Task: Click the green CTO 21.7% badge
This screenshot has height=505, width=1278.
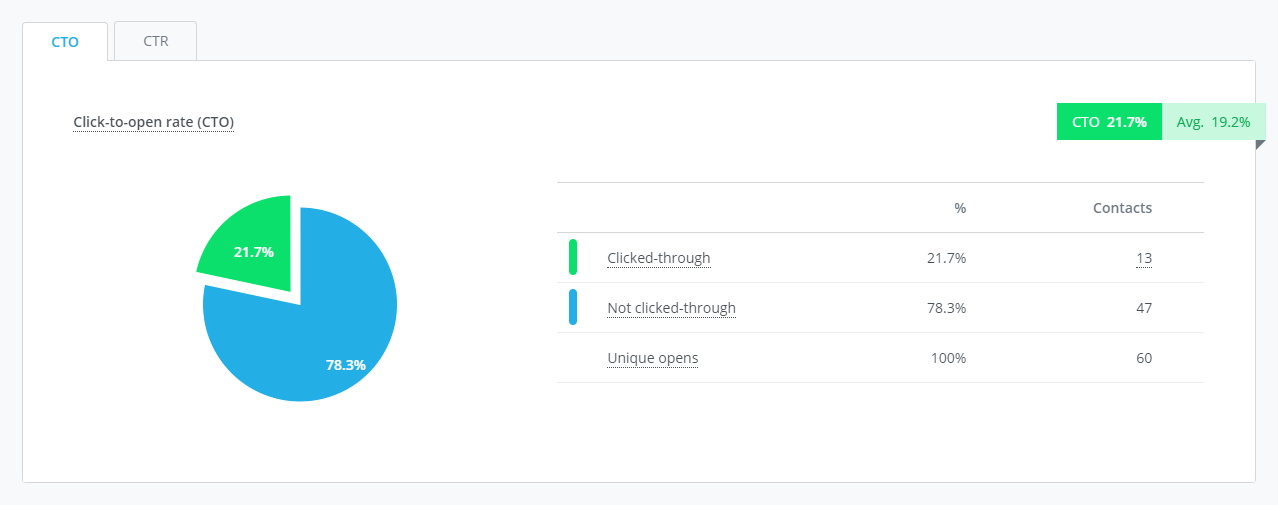Action: tap(1109, 122)
